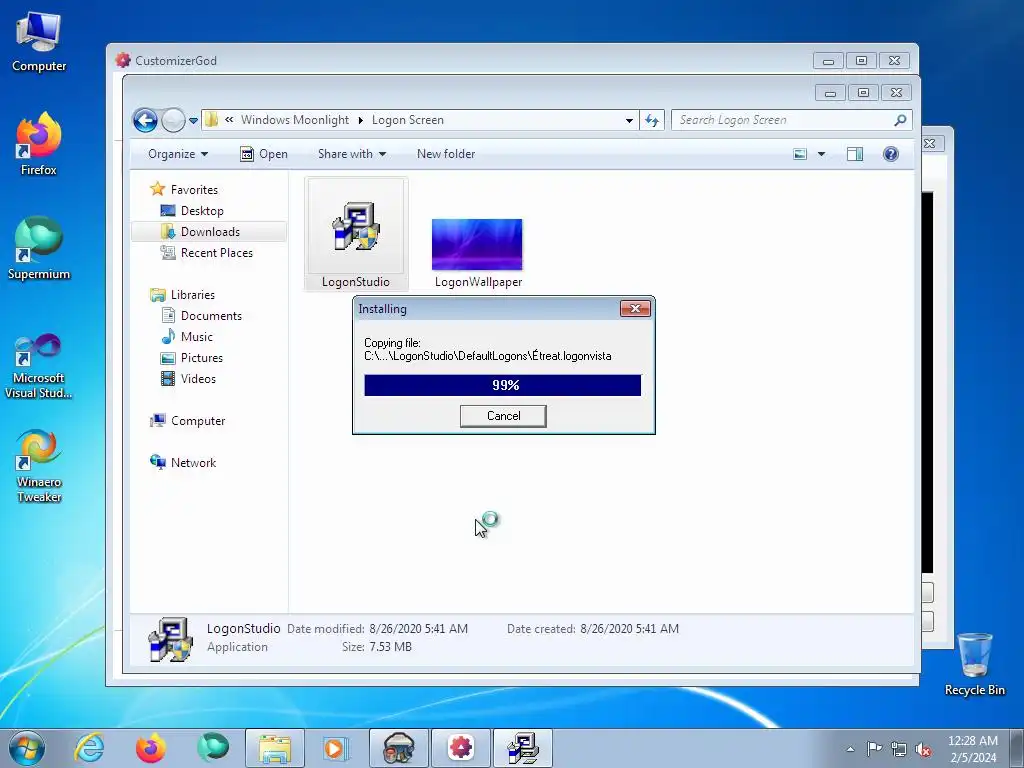Screen dimensions: 1024x768
Task: Show the preview pane
Action: pyautogui.click(x=855, y=154)
